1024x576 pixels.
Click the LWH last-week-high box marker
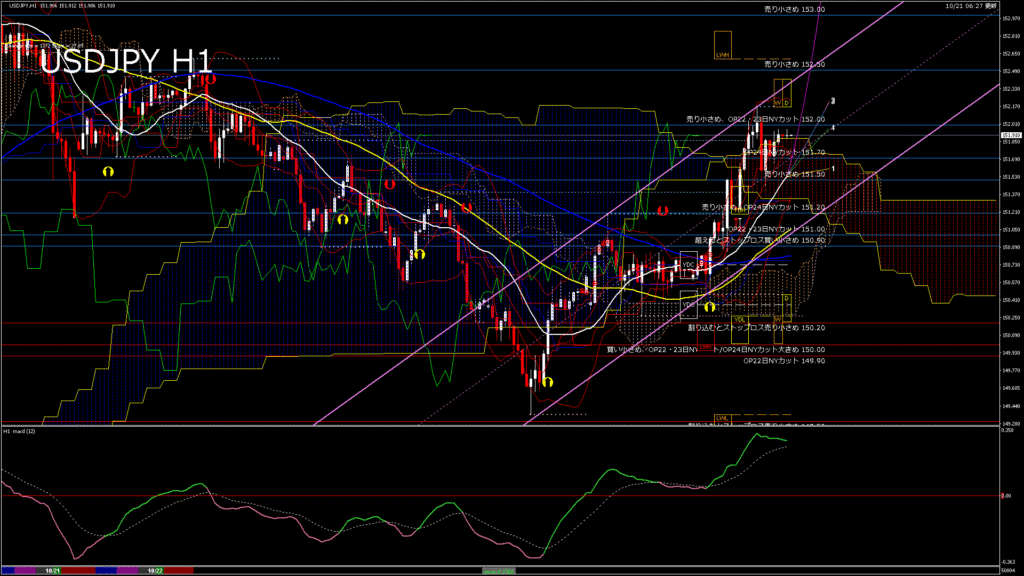pyautogui.click(x=722, y=44)
